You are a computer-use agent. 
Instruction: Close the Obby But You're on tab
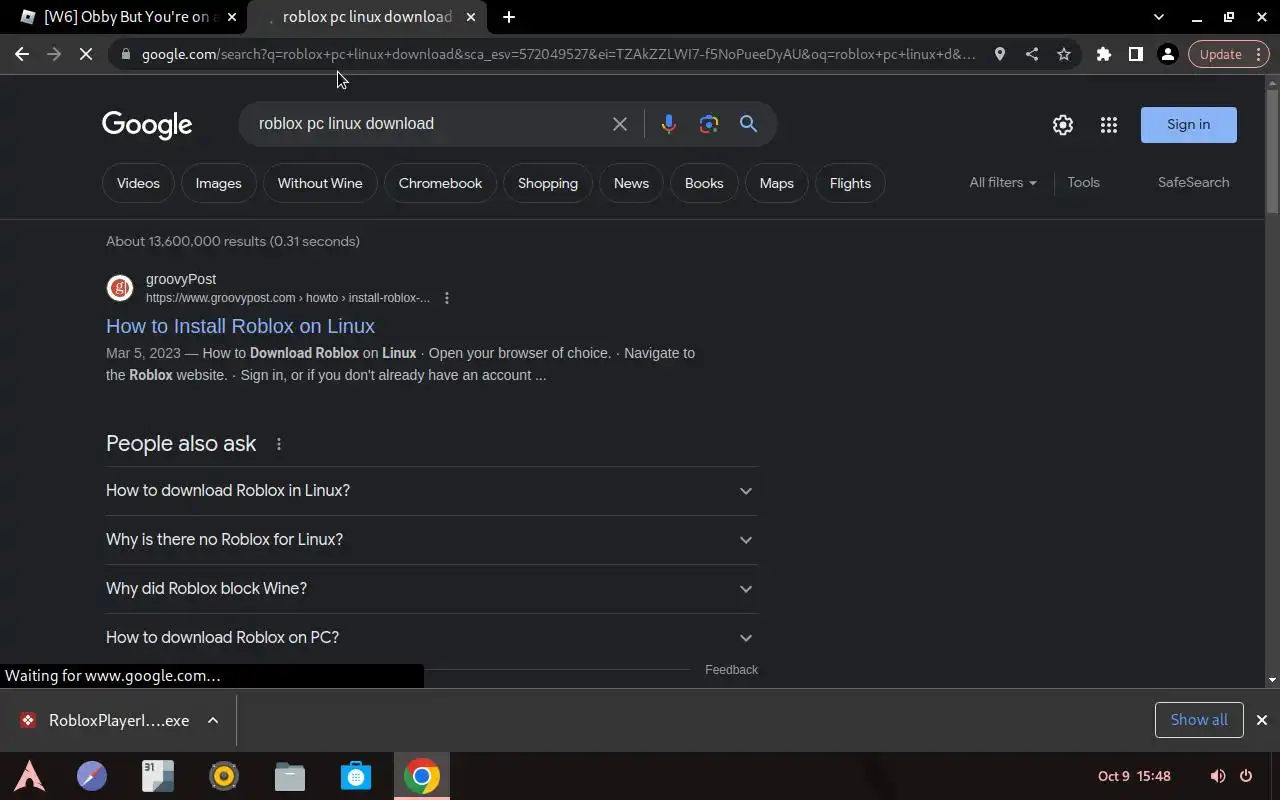232,17
